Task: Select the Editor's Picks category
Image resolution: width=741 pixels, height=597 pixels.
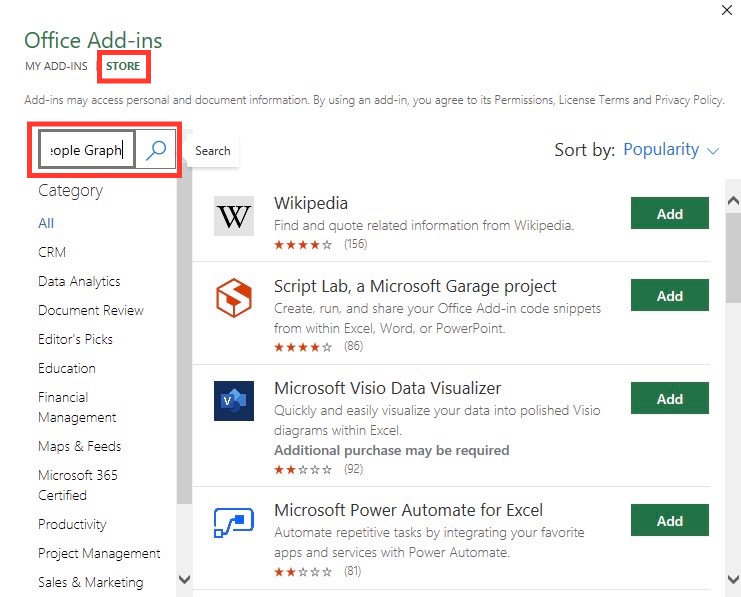Action: pos(75,339)
